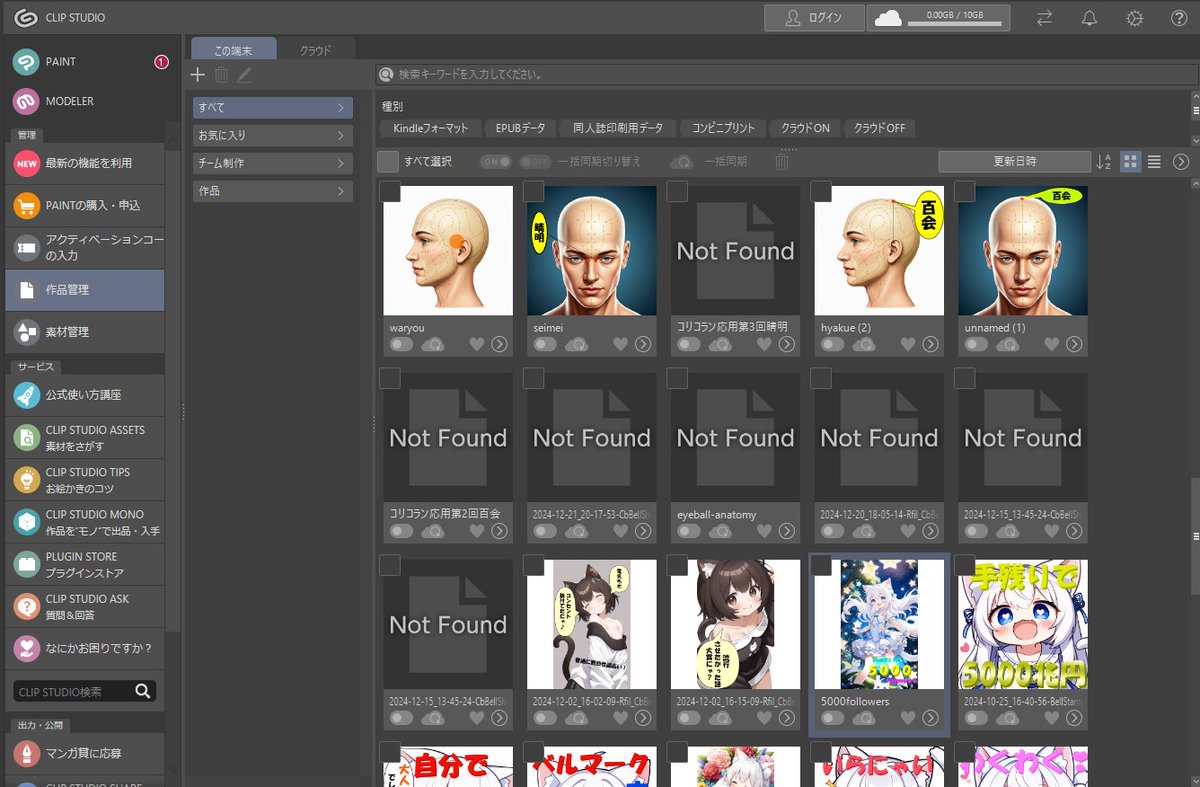Open PLUGIN STORE プラグインストア

click(x=85, y=564)
